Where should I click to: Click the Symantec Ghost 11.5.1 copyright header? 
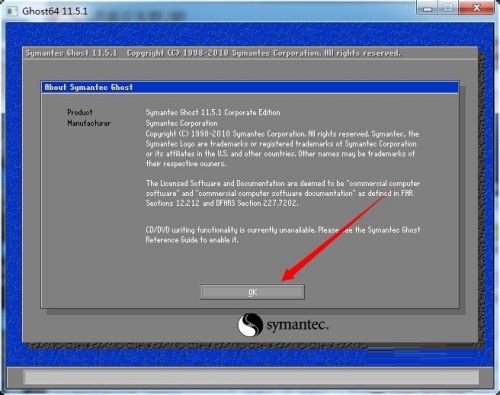[x=213, y=53]
